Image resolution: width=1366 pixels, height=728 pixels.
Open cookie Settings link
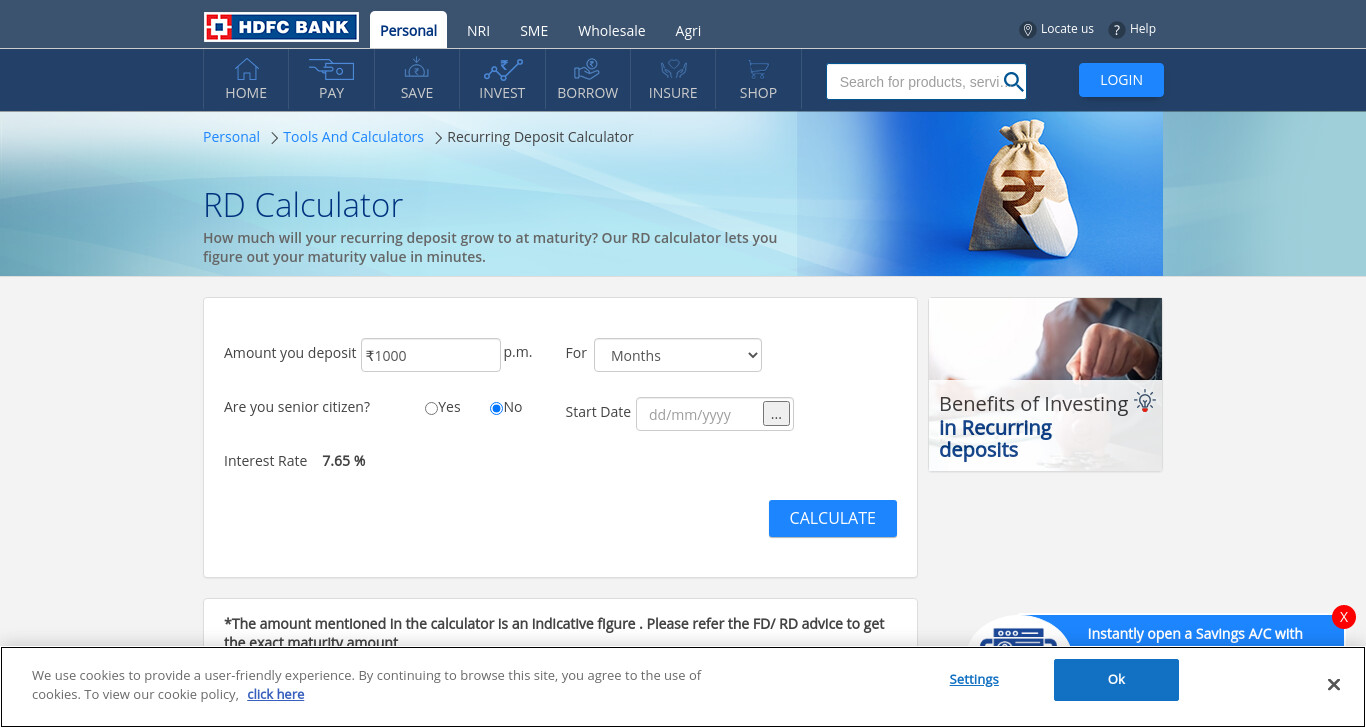974,680
